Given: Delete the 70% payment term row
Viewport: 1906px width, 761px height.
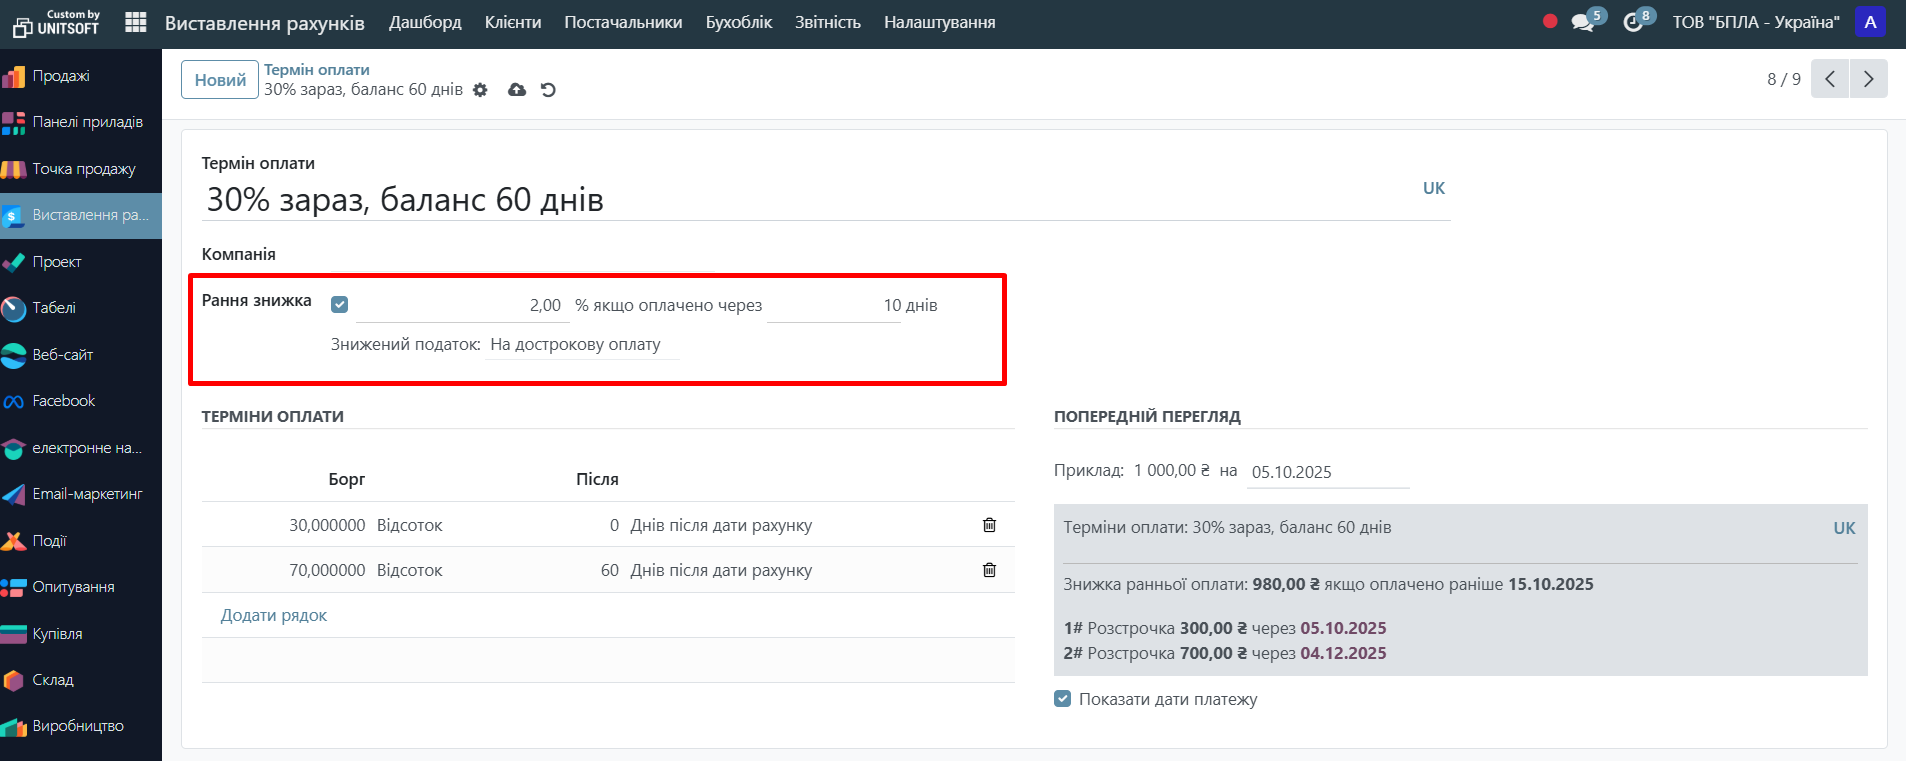Looking at the screenshot, I should tap(989, 570).
